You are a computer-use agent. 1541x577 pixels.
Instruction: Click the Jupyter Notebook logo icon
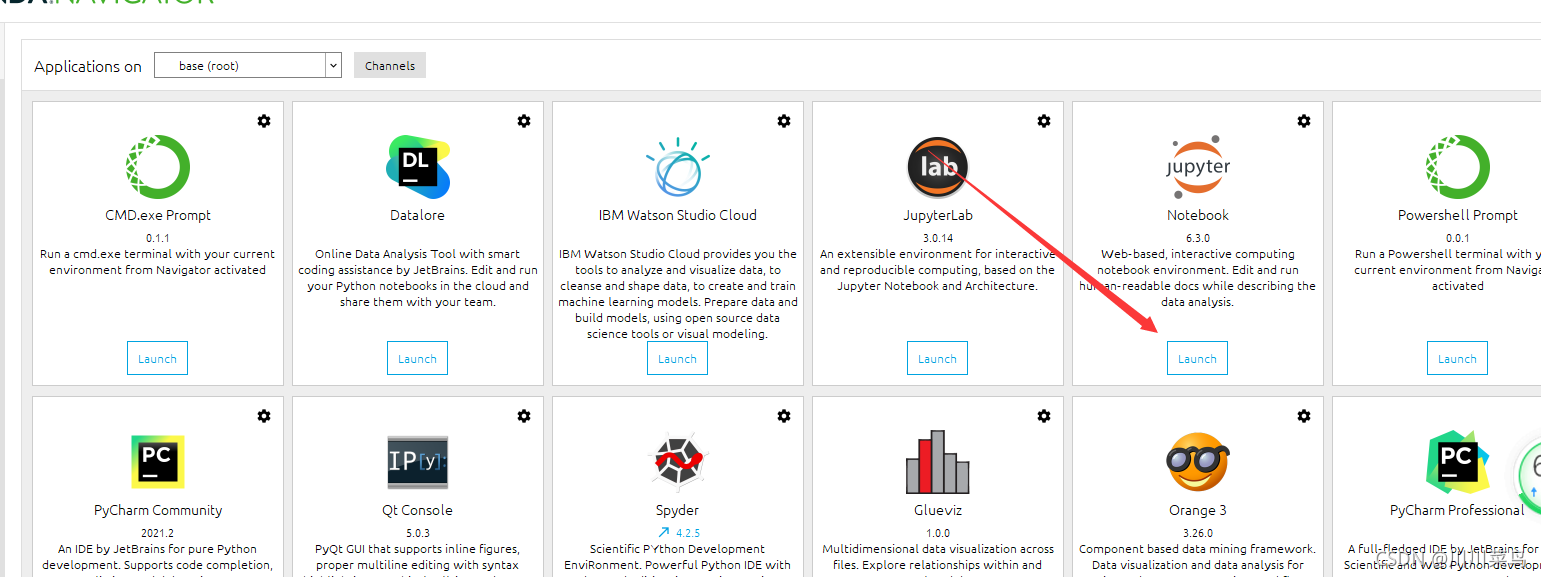(1198, 167)
